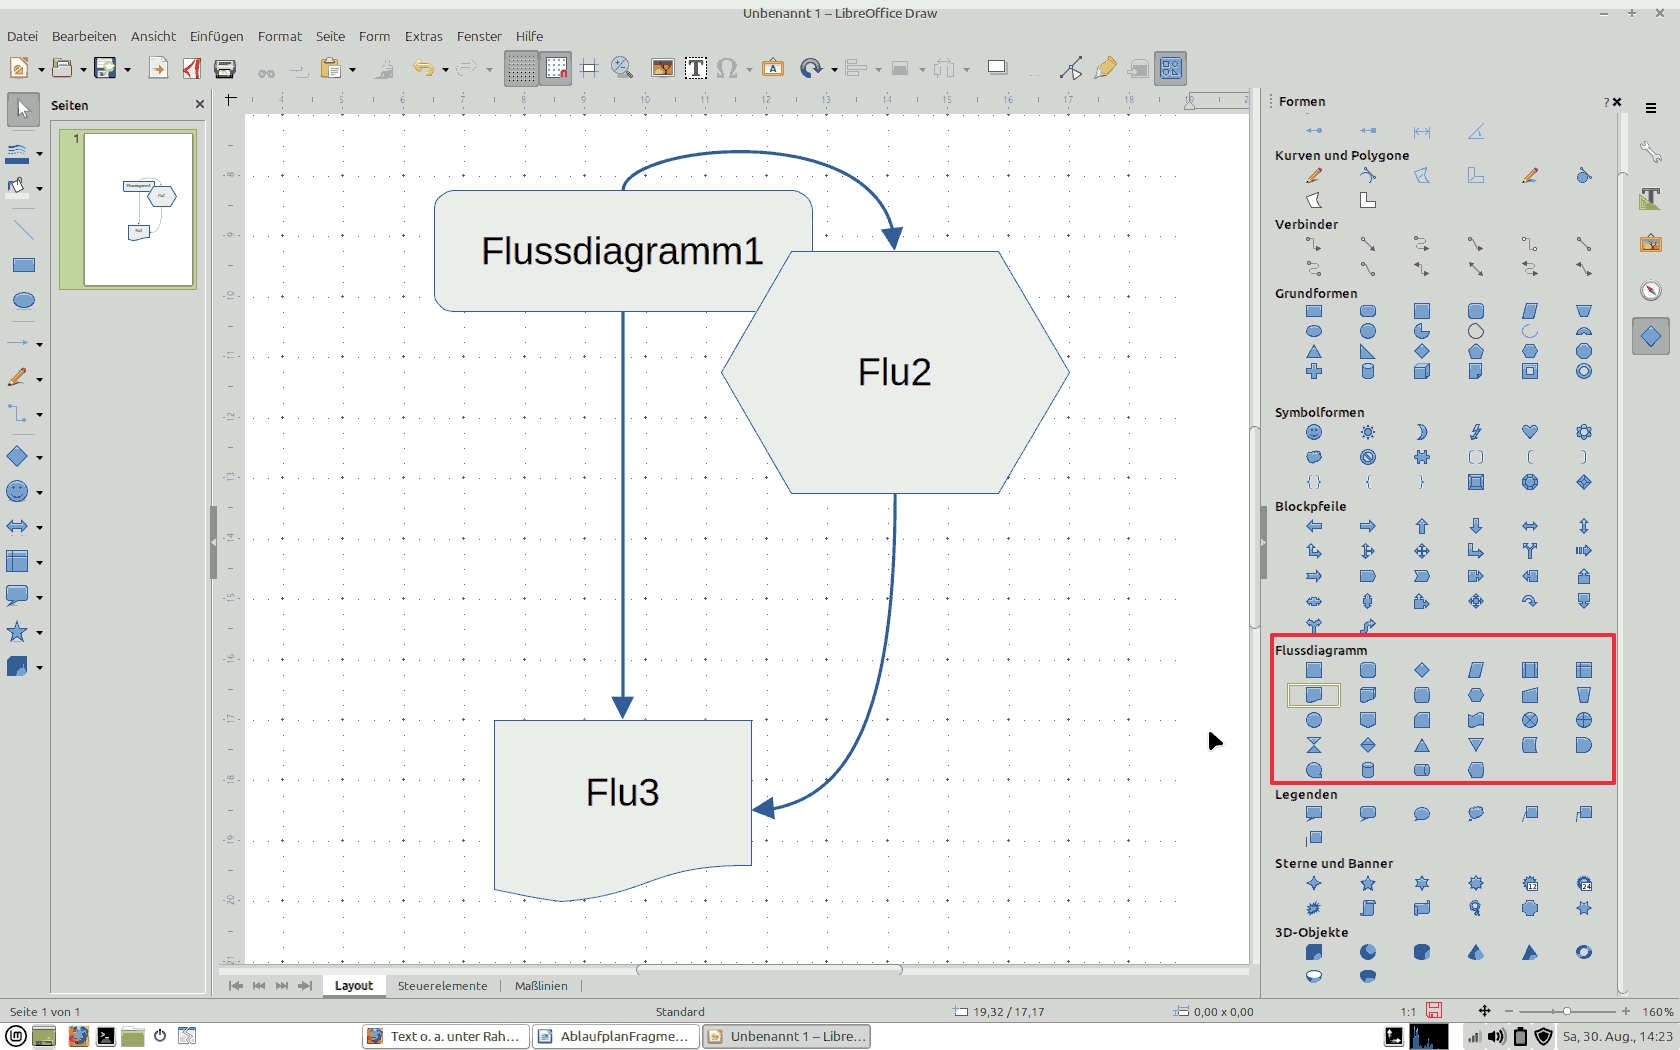Select the 5-point star shape
Image resolution: width=1680 pixels, height=1050 pixels.
click(1368, 883)
